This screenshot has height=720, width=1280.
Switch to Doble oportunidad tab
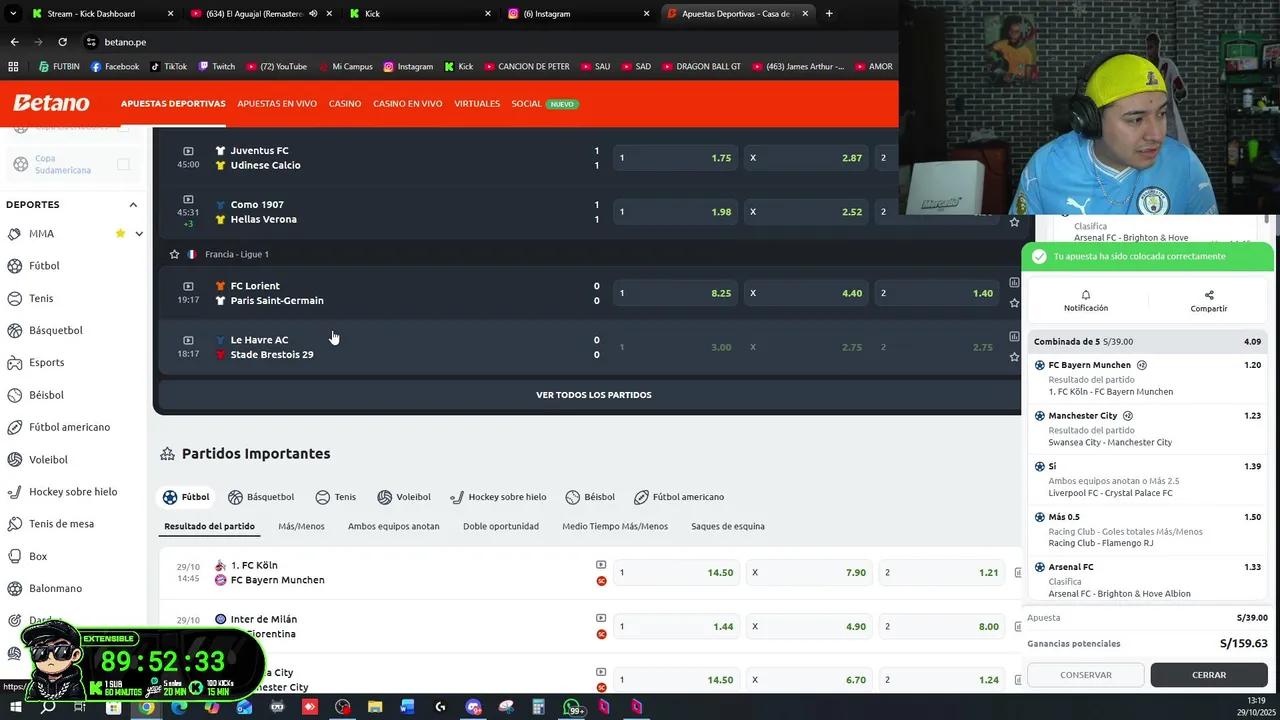pos(501,526)
